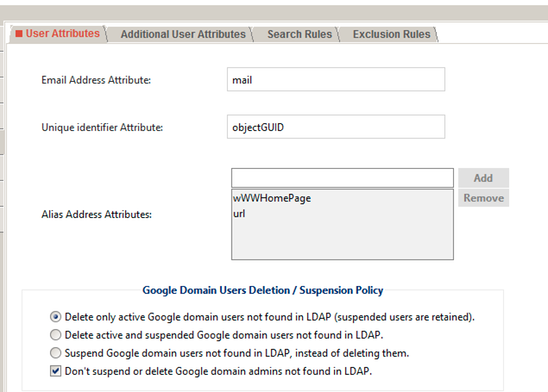The image size is (548, 392).
Task: Click the red square icon on User Attributes tab
Action: click(19, 34)
